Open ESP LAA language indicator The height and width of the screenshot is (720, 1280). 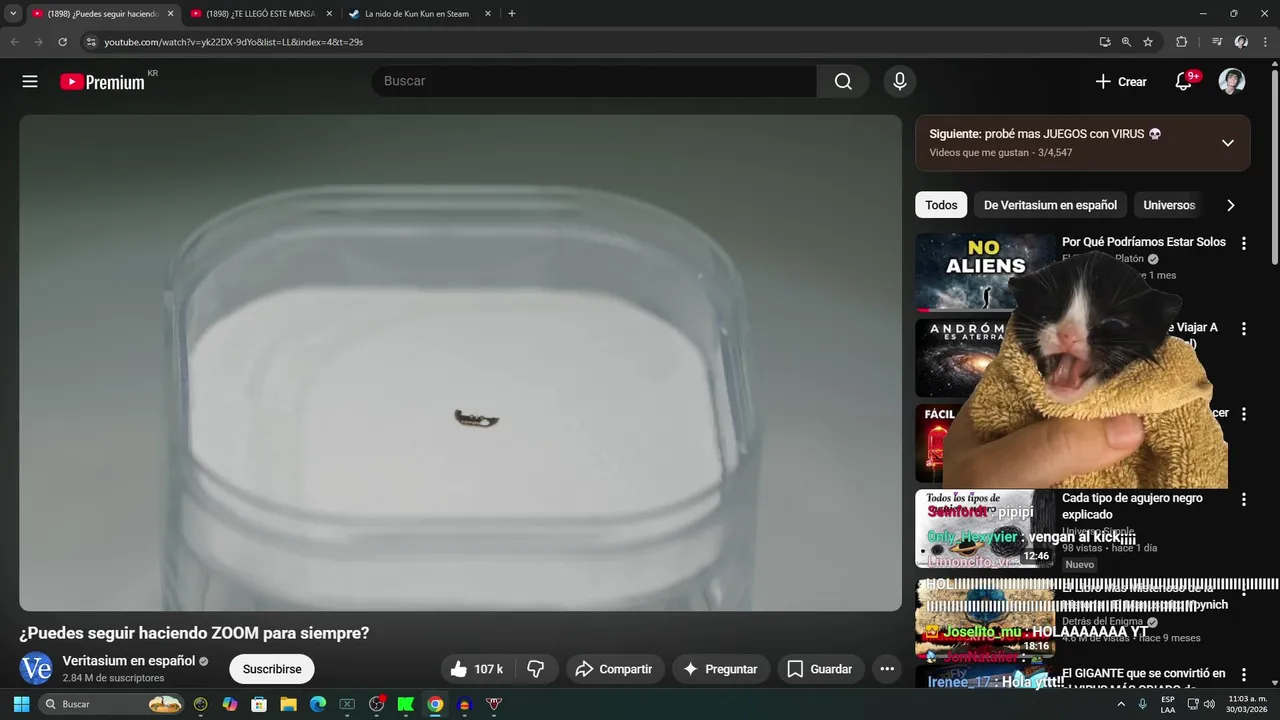click(x=1168, y=704)
